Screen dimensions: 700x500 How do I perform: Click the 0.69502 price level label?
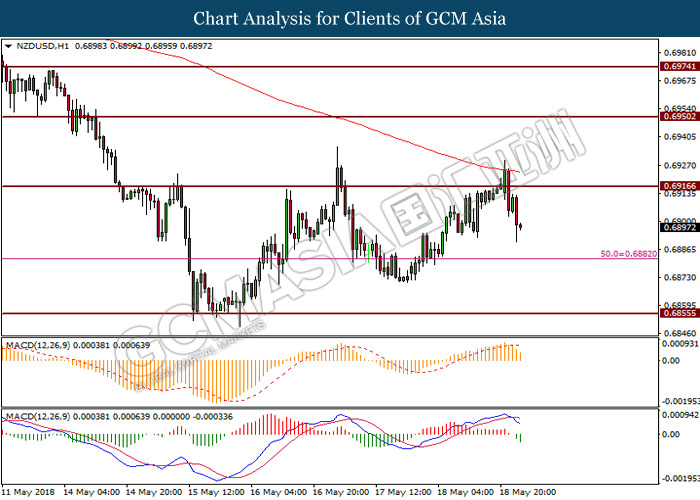click(x=679, y=117)
